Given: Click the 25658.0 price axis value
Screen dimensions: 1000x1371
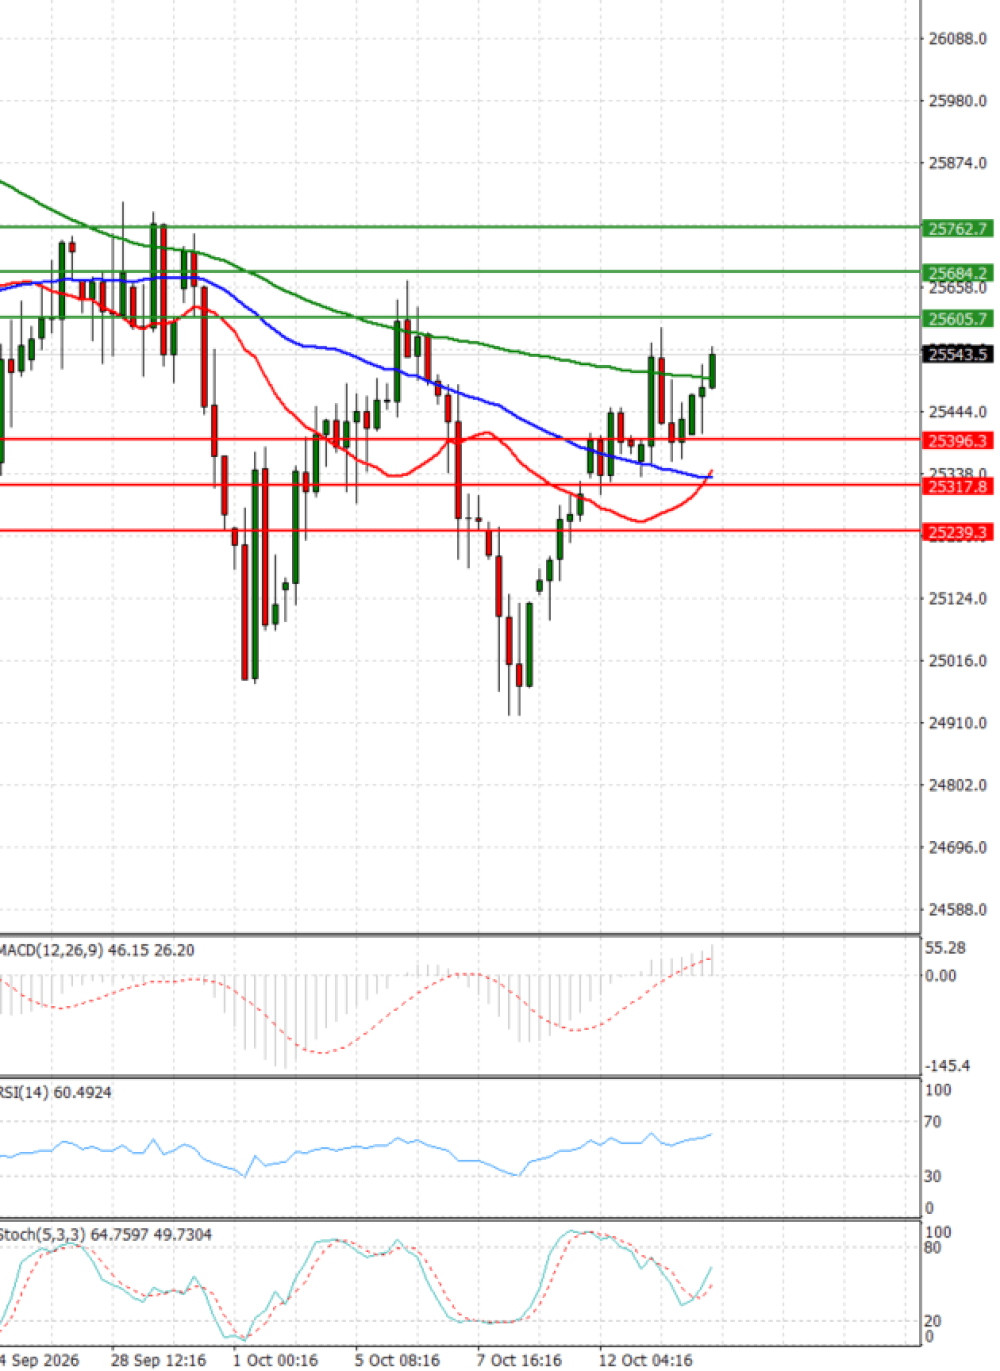Looking at the screenshot, I should click(957, 288).
